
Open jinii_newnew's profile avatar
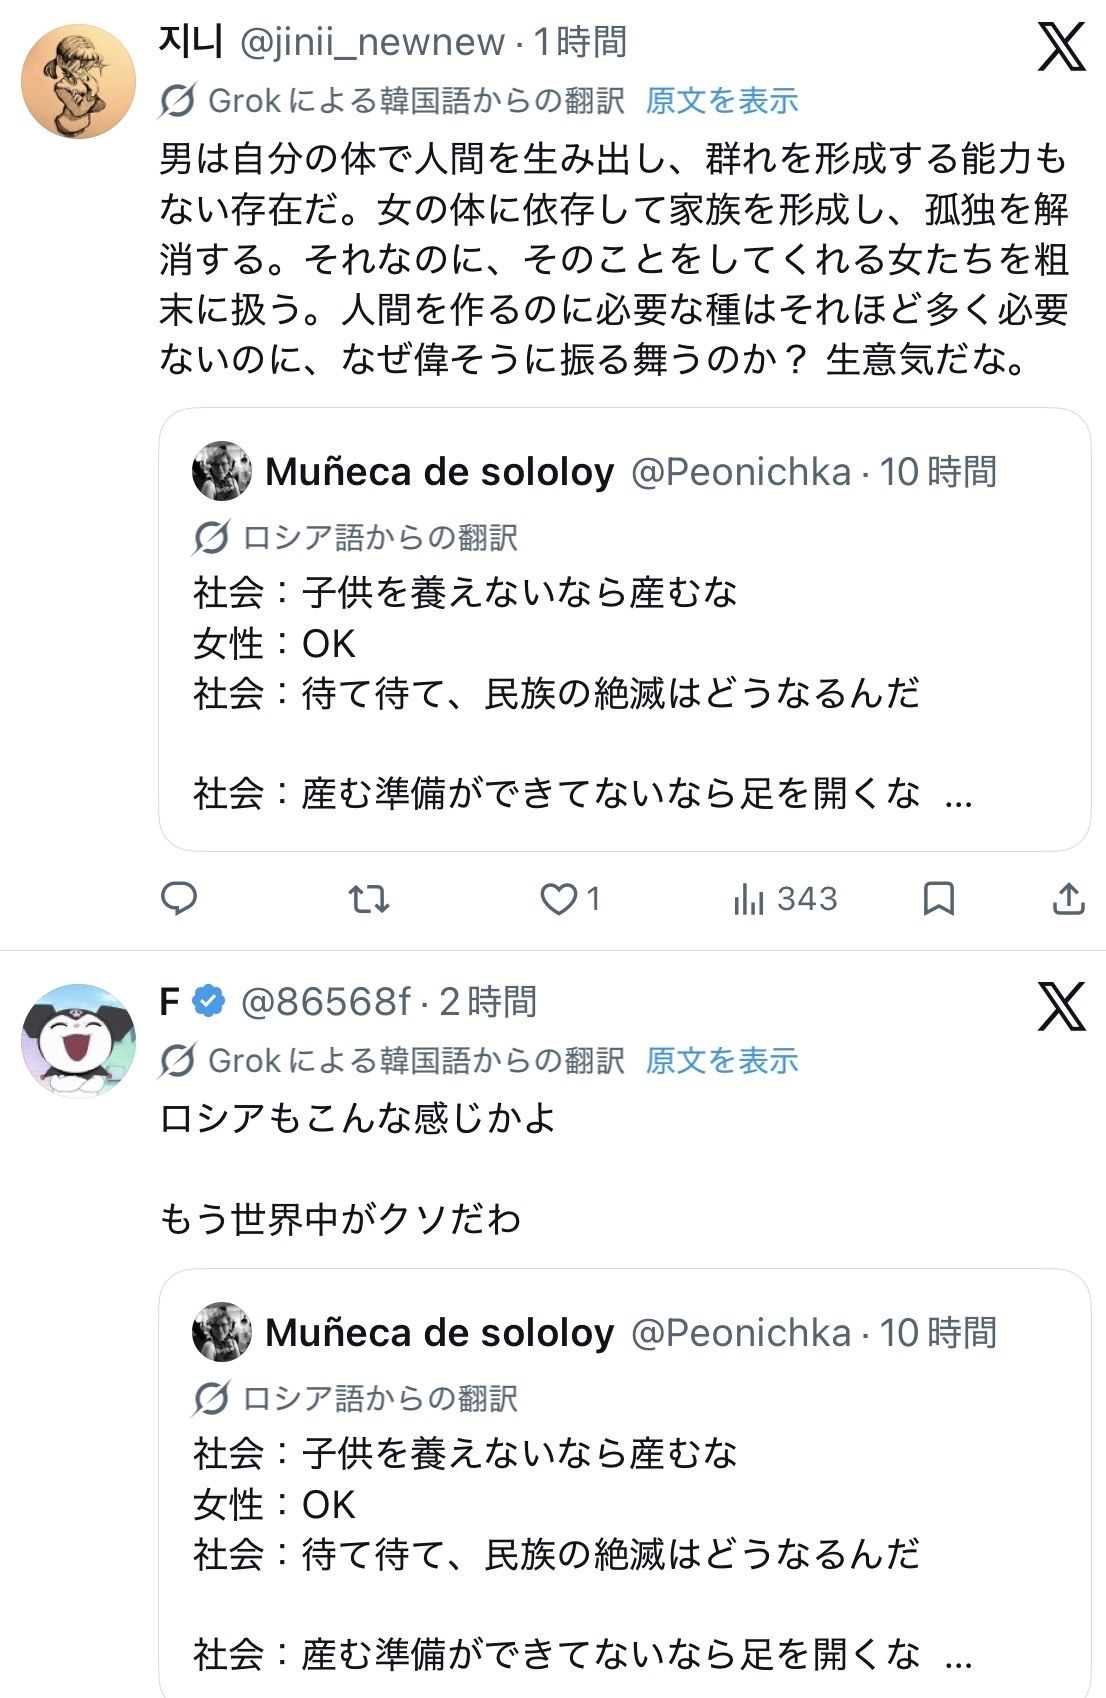(x=78, y=82)
